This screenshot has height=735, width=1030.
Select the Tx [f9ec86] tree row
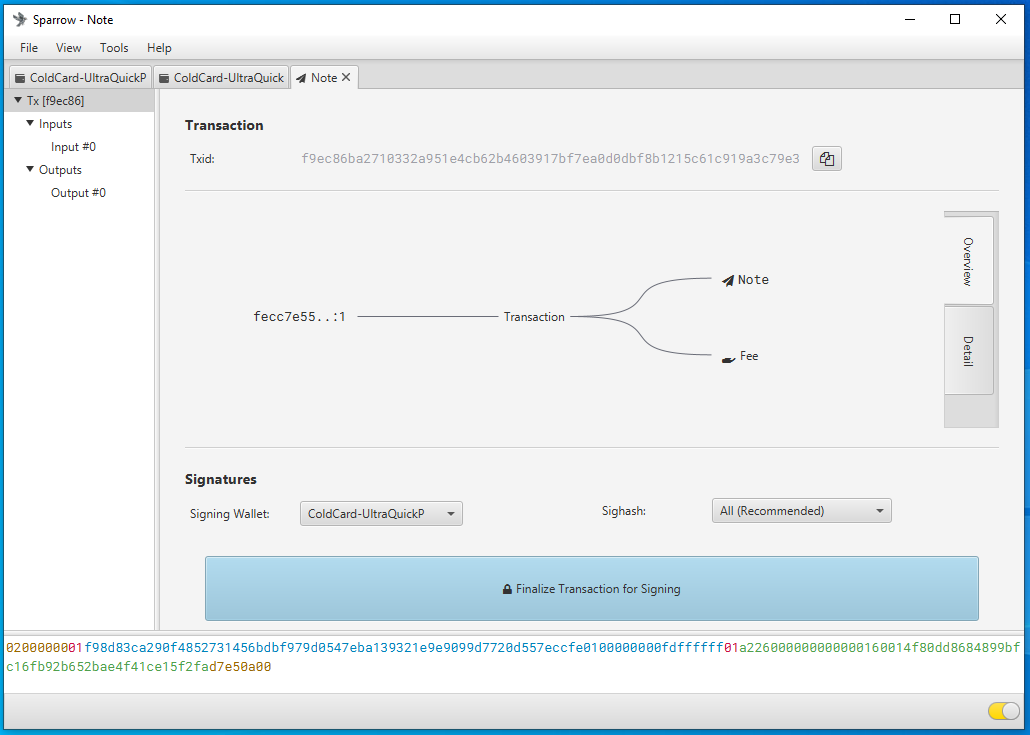coord(79,100)
